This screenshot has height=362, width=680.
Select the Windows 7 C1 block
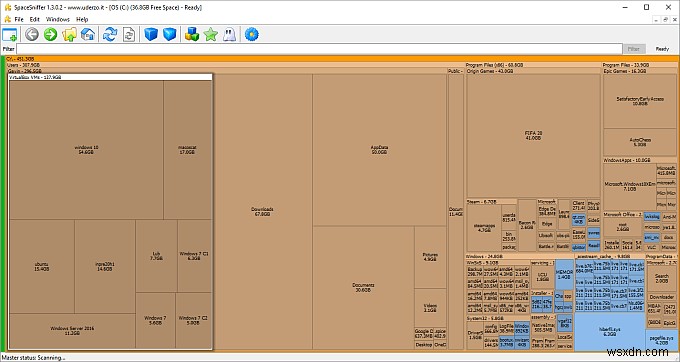(x=194, y=256)
